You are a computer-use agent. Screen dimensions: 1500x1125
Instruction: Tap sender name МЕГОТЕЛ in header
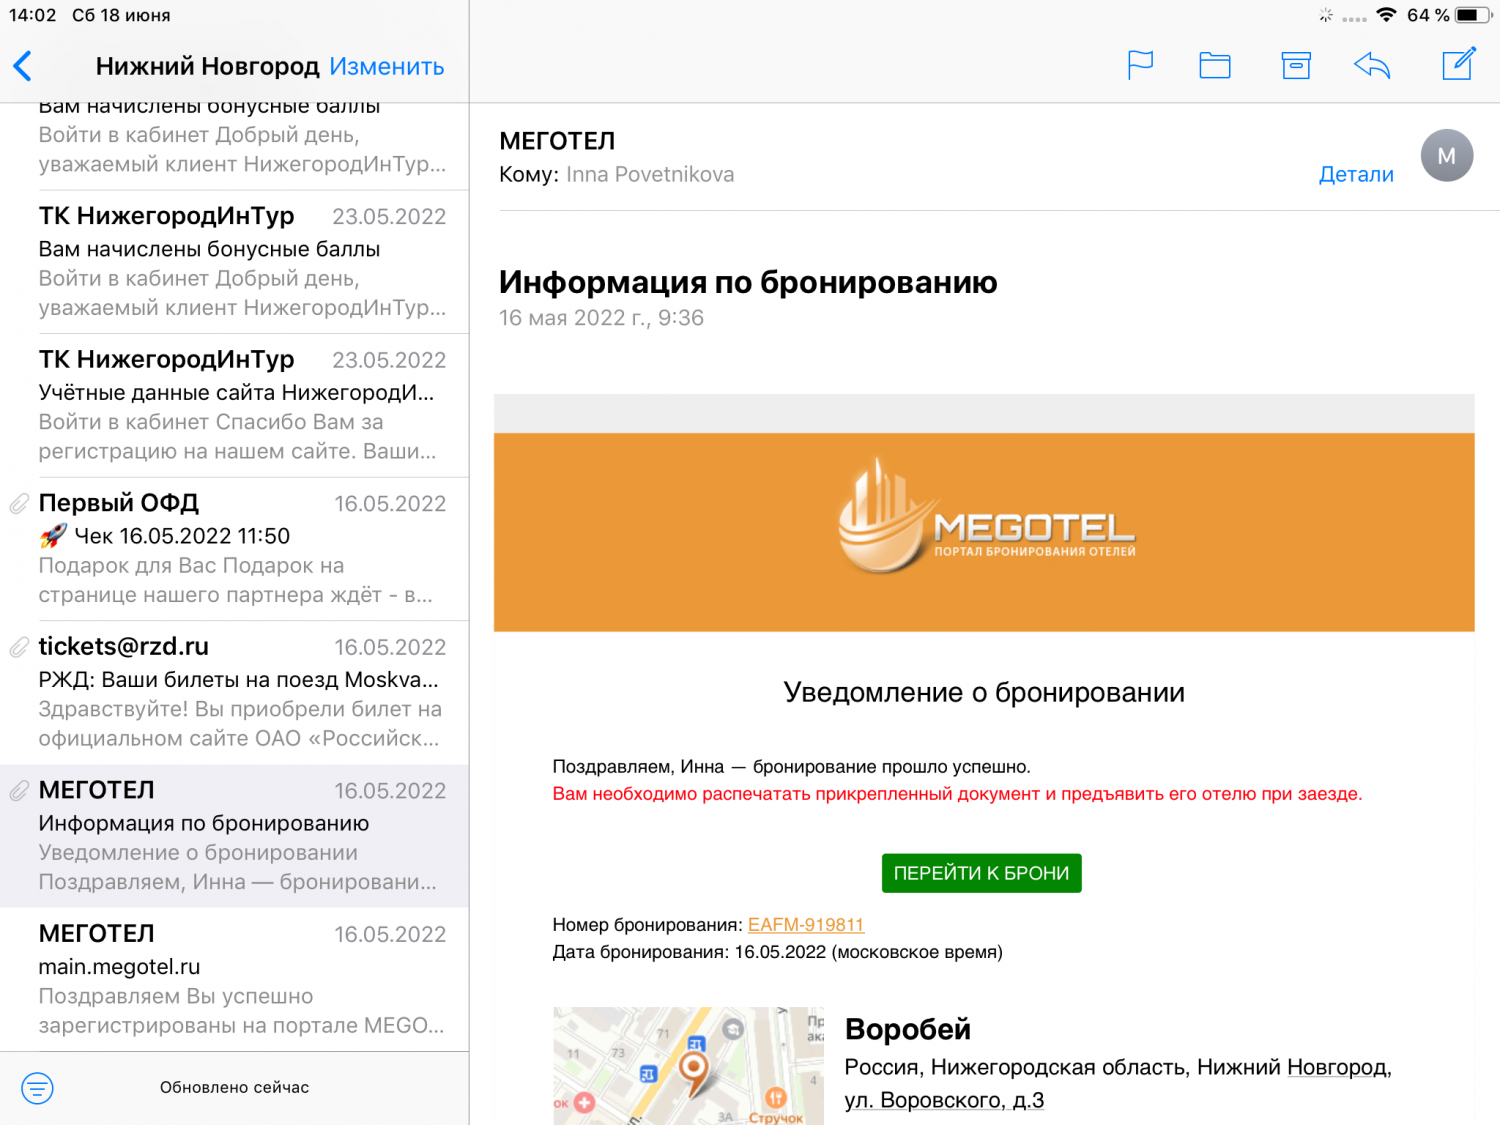557,141
